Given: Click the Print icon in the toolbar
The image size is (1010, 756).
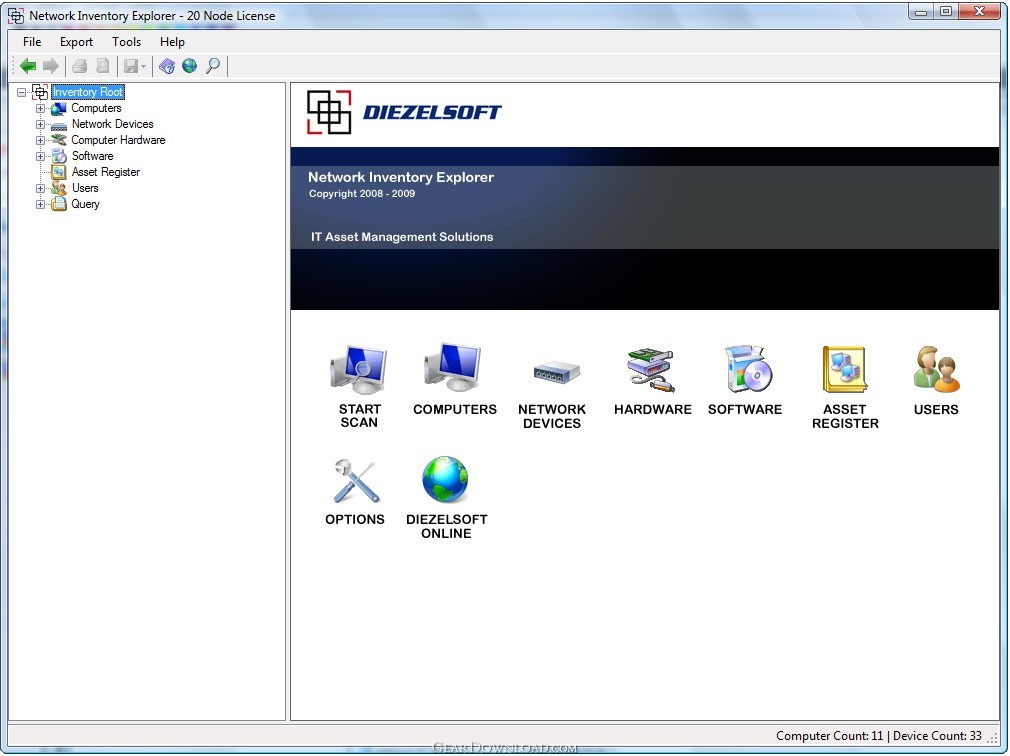Looking at the screenshot, I should 79,66.
